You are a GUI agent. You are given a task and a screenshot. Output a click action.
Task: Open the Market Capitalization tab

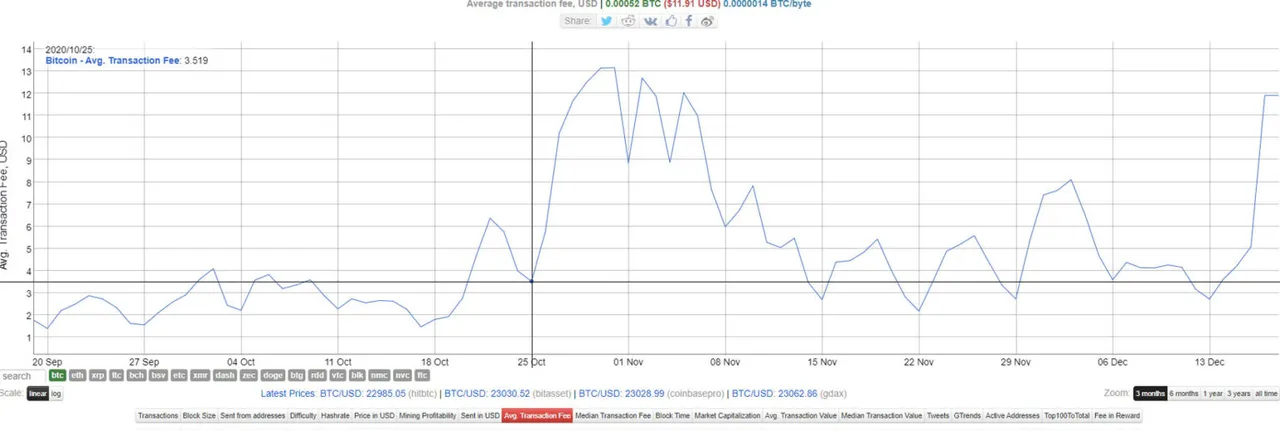(x=727, y=415)
